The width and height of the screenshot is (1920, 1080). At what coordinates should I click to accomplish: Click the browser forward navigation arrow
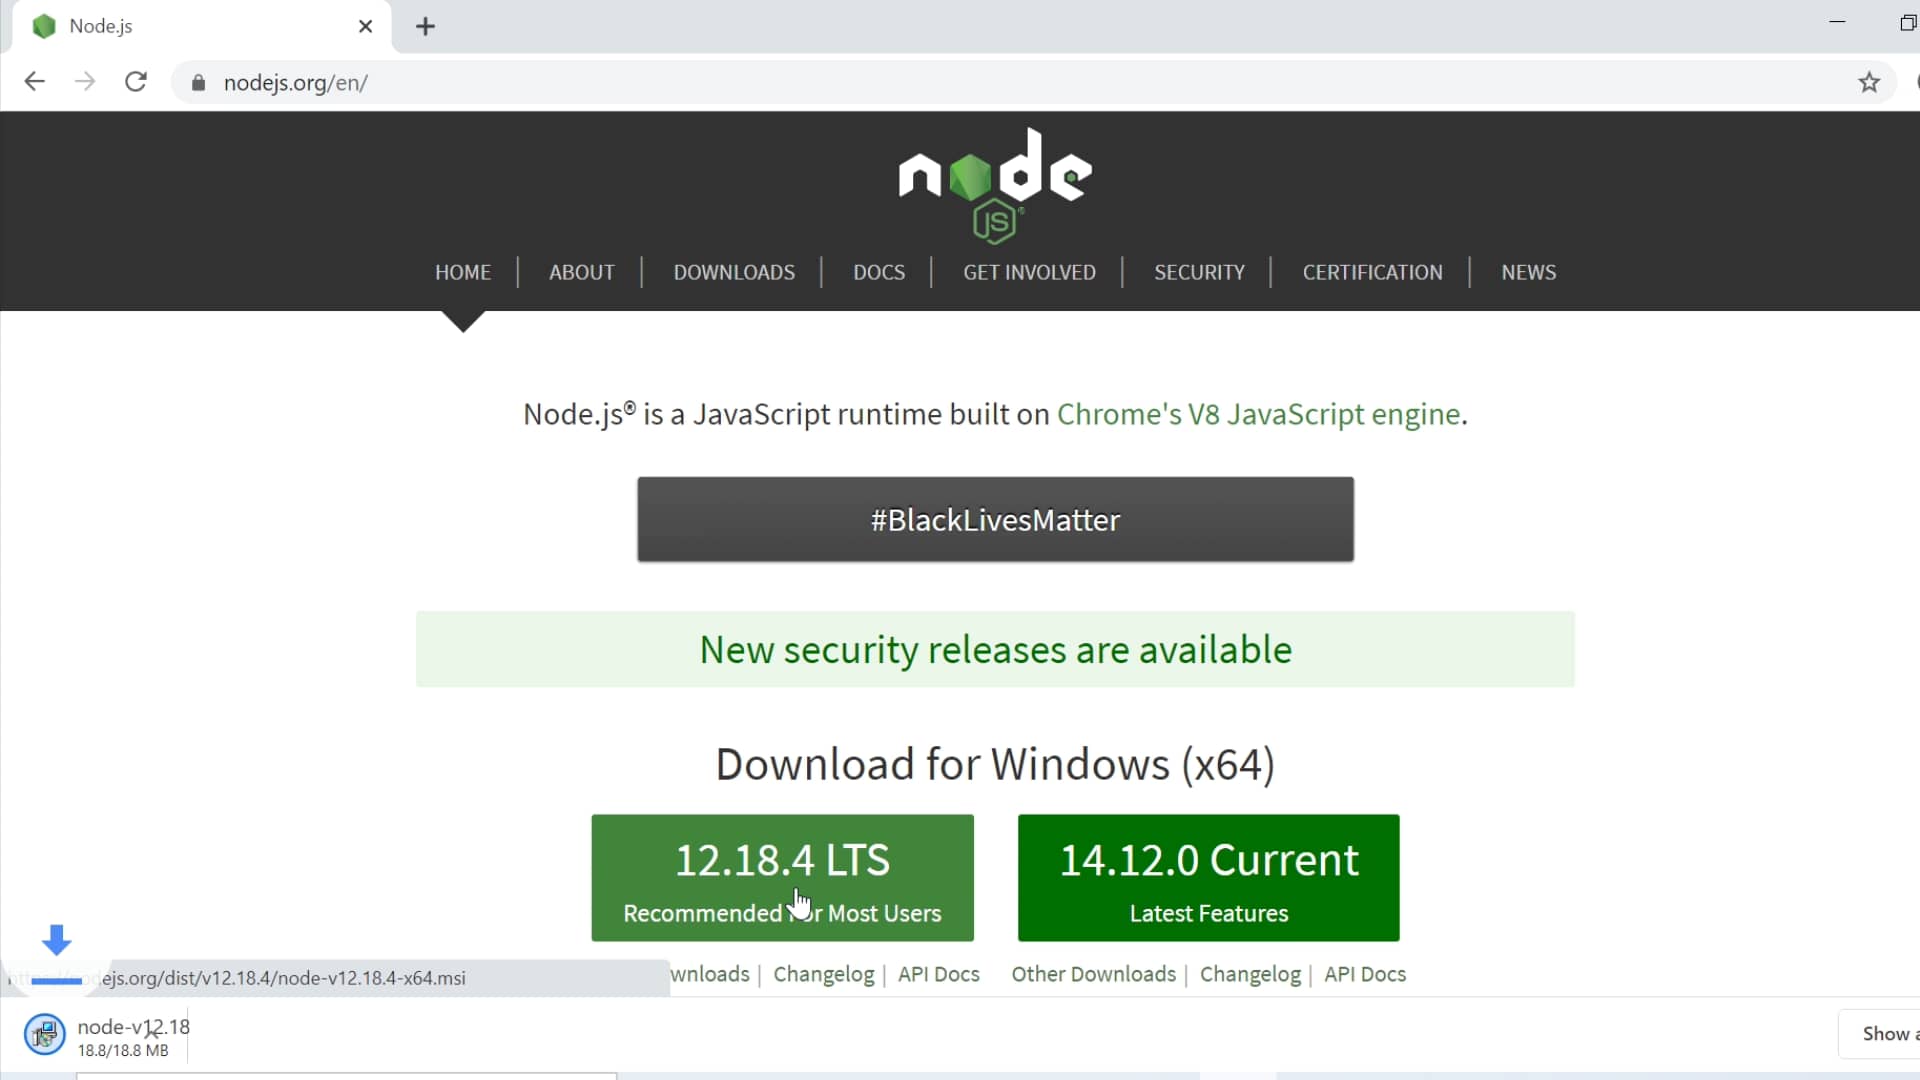coord(85,81)
